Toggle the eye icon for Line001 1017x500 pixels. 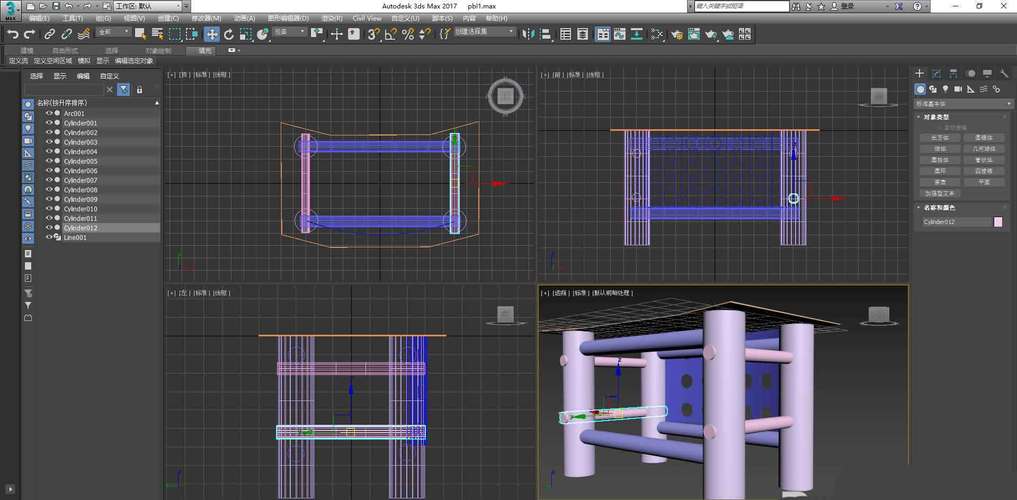tap(49, 237)
